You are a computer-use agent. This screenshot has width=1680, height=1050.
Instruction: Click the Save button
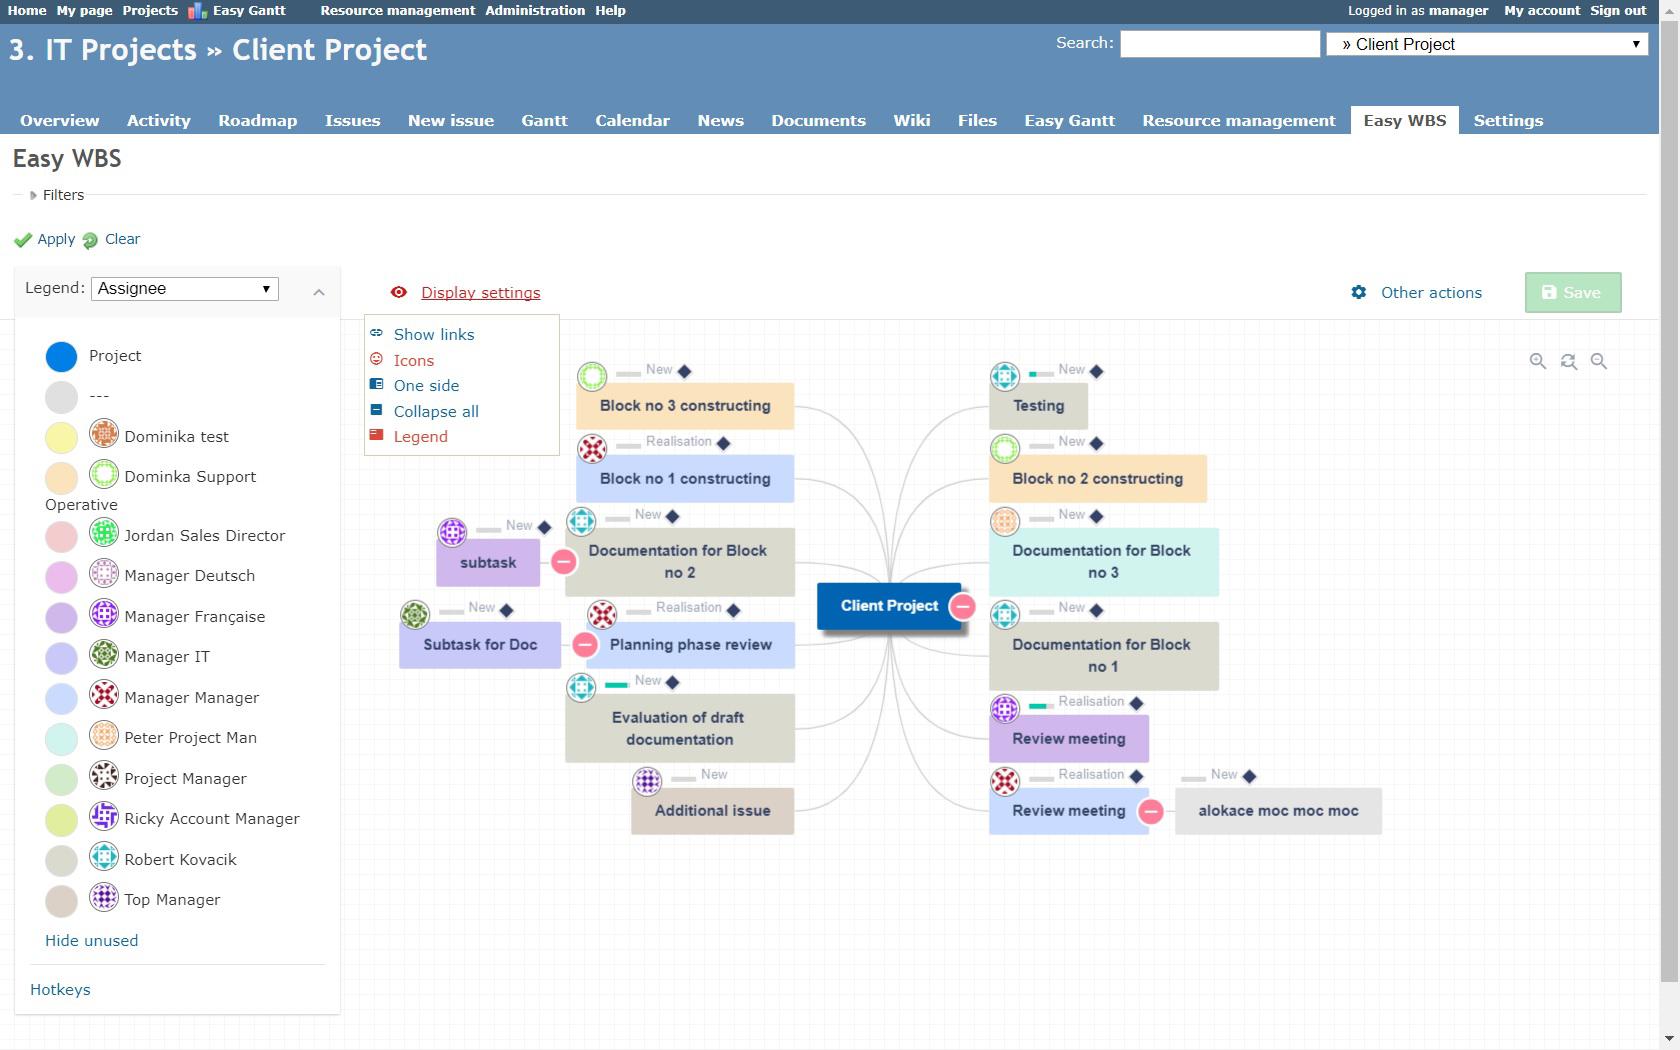(x=1572, y=293)
